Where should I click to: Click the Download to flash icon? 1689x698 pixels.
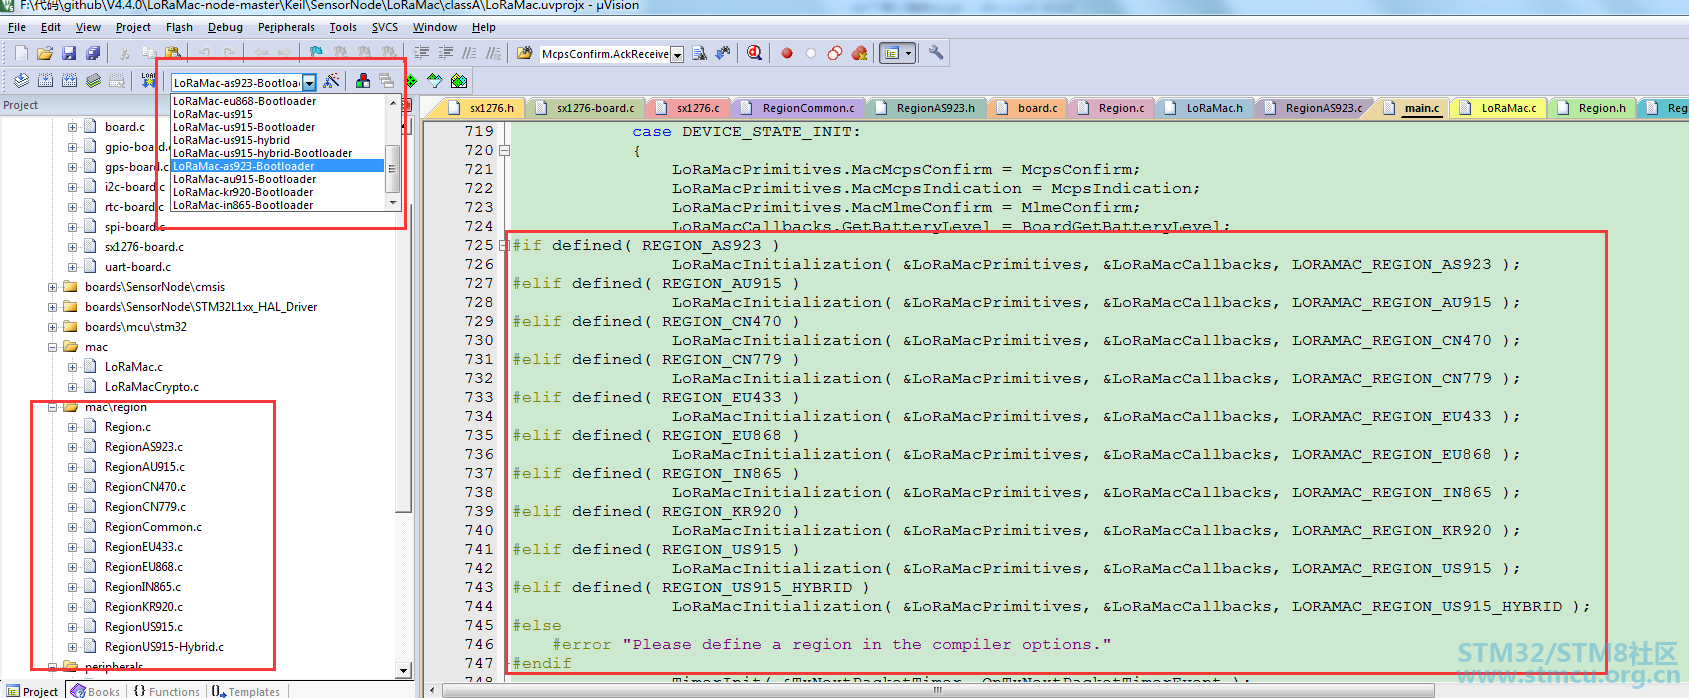[148, 81]
